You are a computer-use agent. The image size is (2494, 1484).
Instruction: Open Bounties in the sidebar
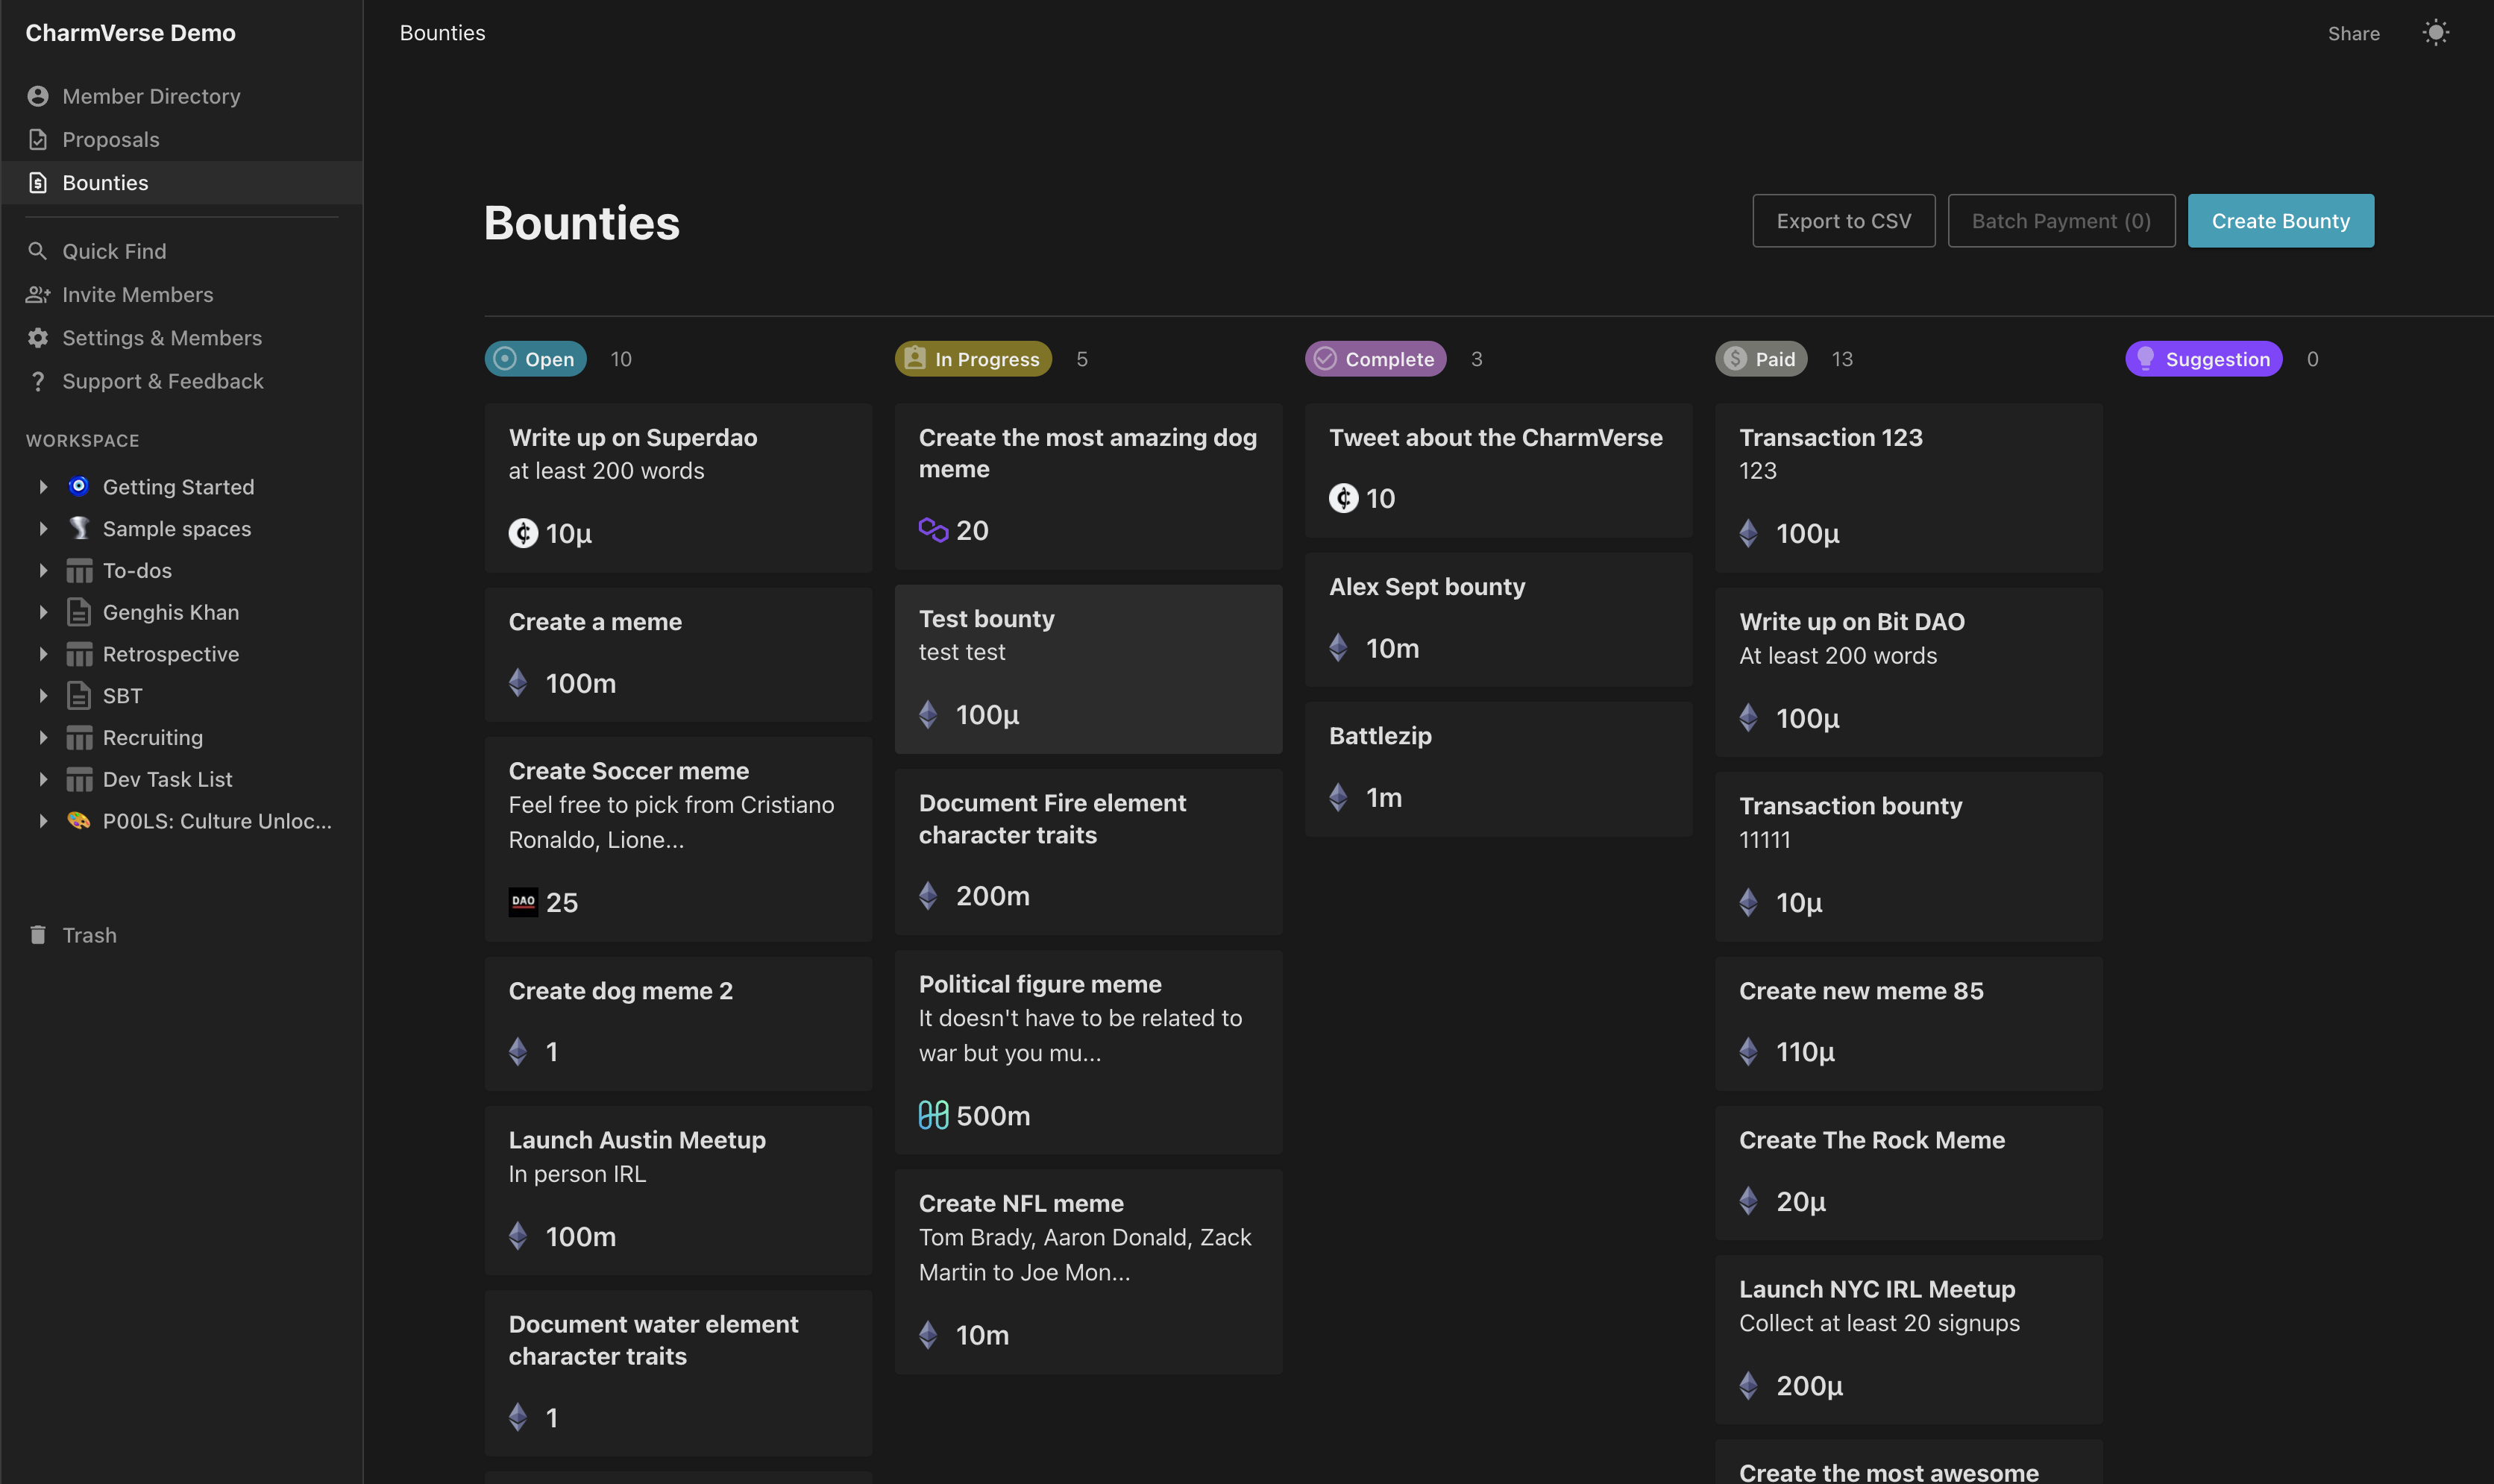105,183
